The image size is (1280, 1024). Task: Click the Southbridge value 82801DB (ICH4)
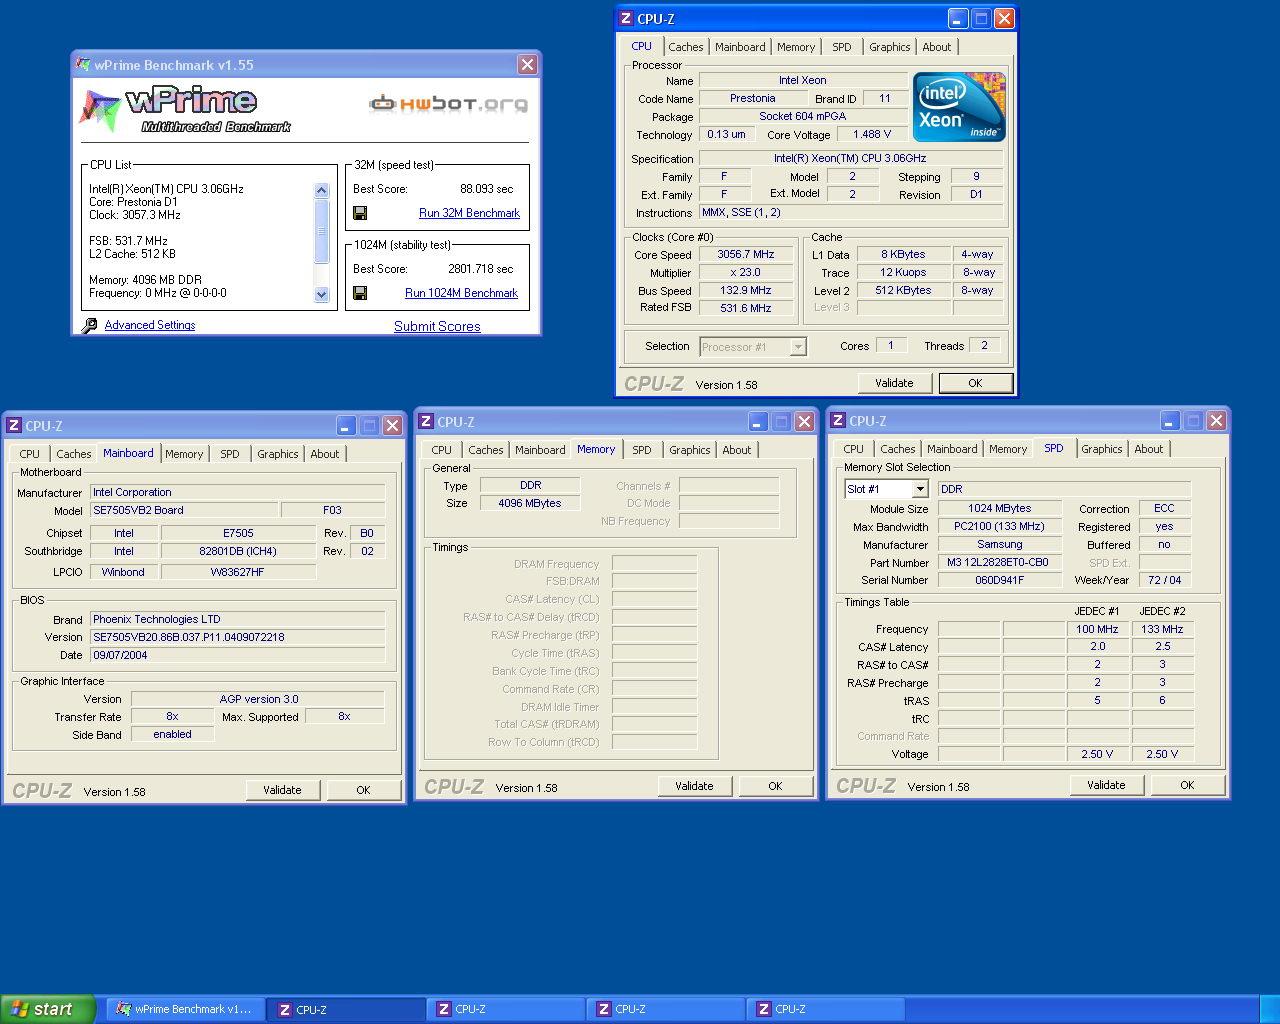[x=238, y=551]
